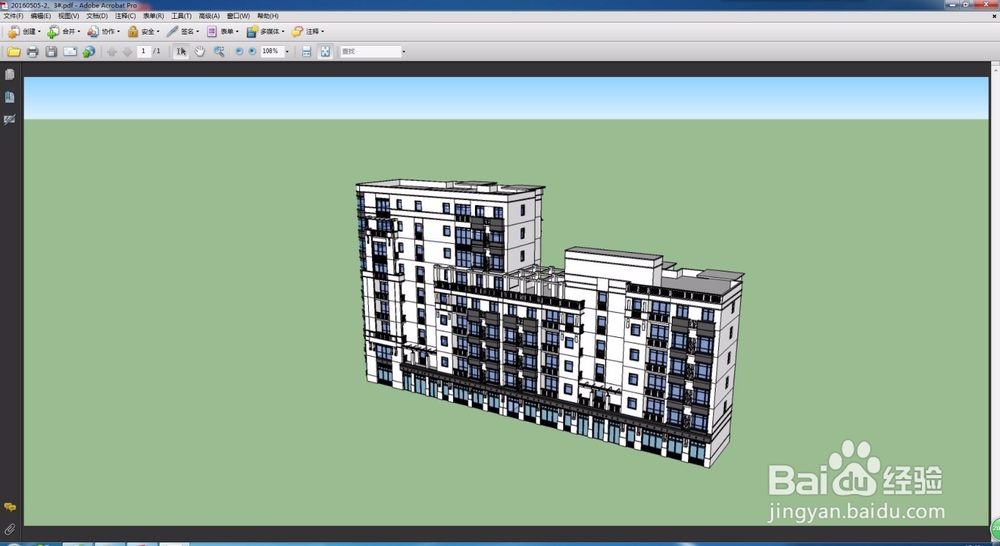Toggle the fit one full page icon
The height and width of the screenshot is (546, 1000).
(x=325, y=52)
